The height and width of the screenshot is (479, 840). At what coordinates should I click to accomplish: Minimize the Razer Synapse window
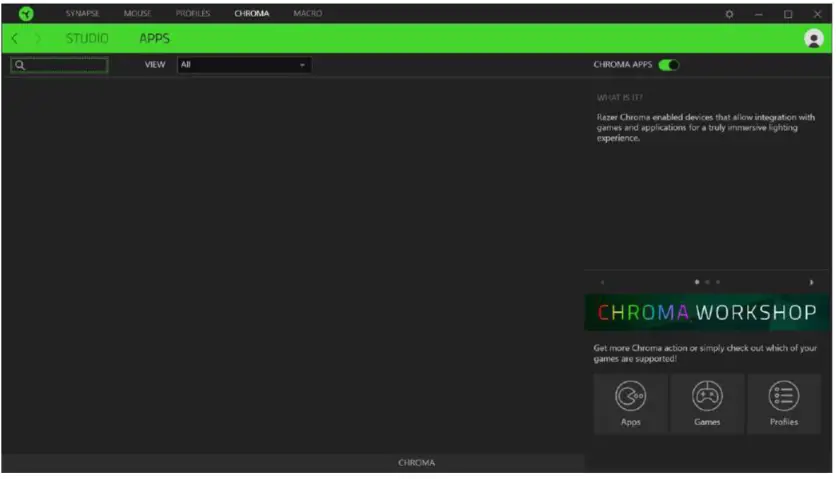(x=759, y=14)
